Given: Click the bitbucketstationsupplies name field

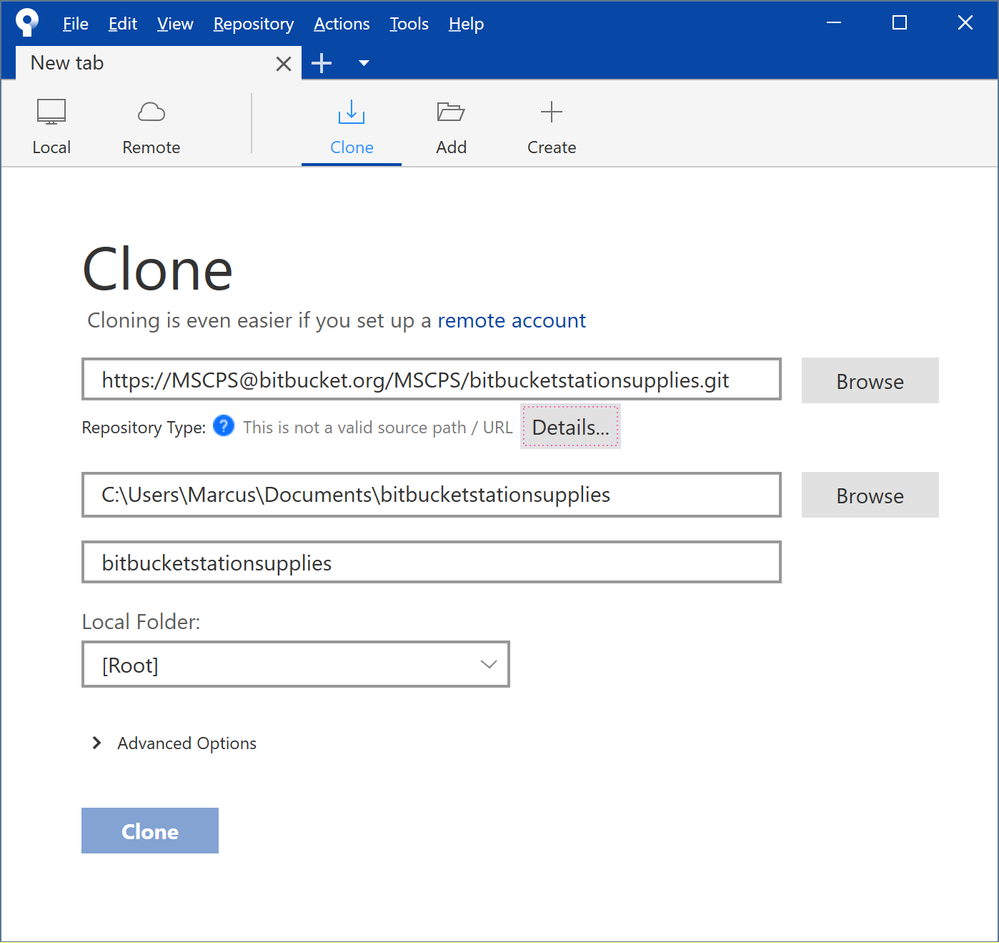Looking at the screenshot, I should pyautogui.click(x=431, y=562).
